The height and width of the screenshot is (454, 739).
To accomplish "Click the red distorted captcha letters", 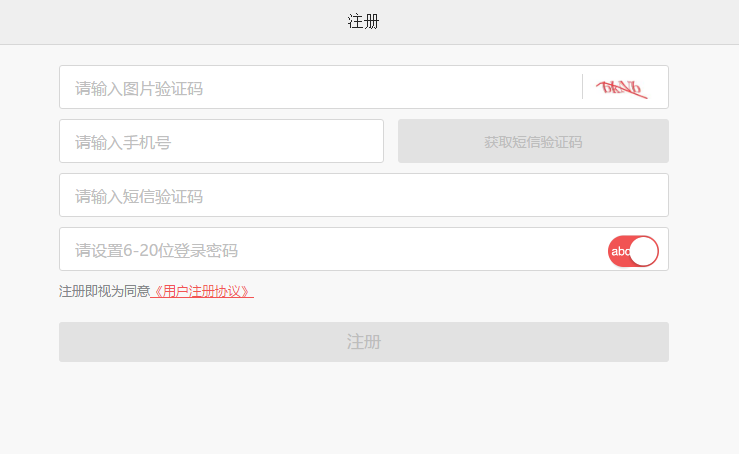I will [622, 90].
